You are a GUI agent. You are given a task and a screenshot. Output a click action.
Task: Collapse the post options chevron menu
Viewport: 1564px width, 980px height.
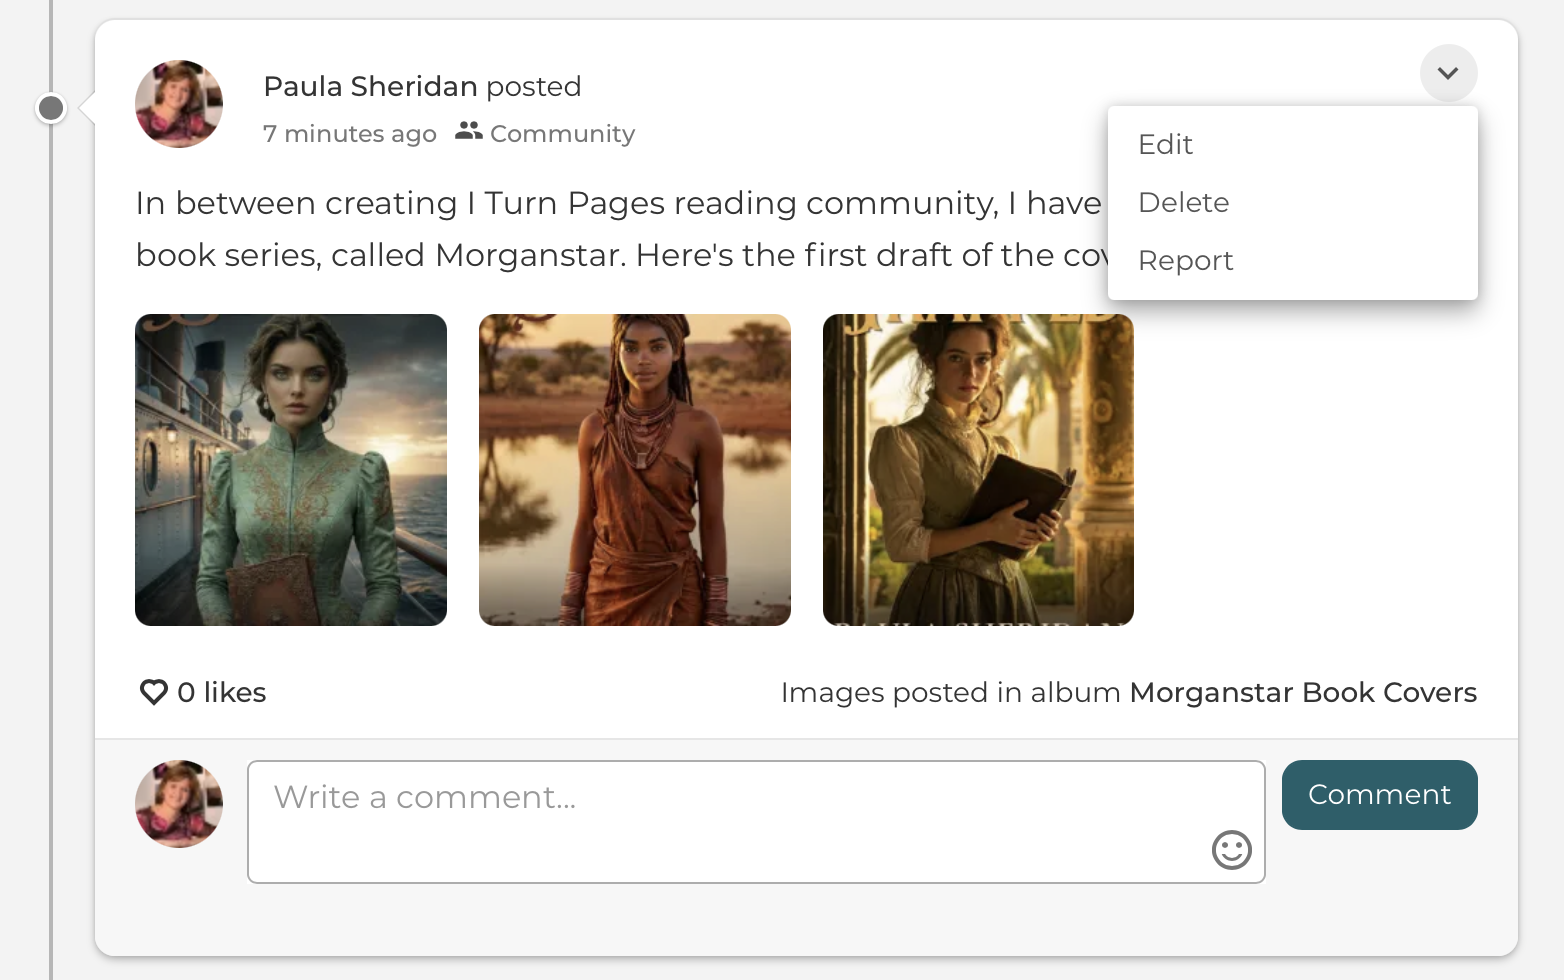[1448, 73]
